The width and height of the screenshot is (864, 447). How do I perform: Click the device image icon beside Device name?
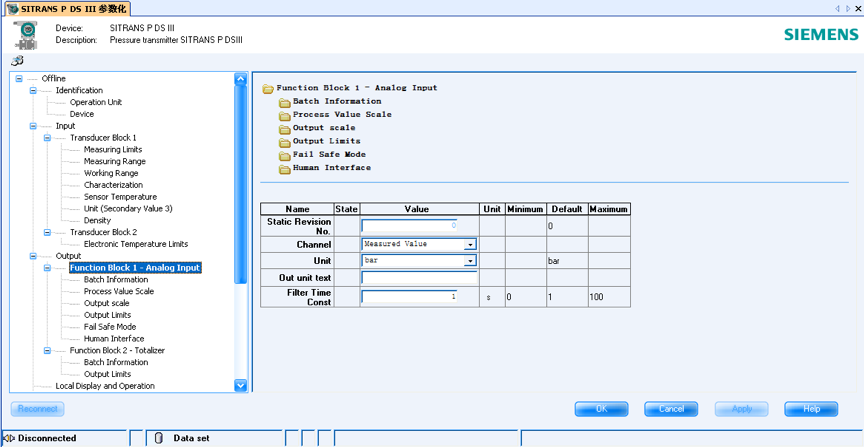(25, 35)
